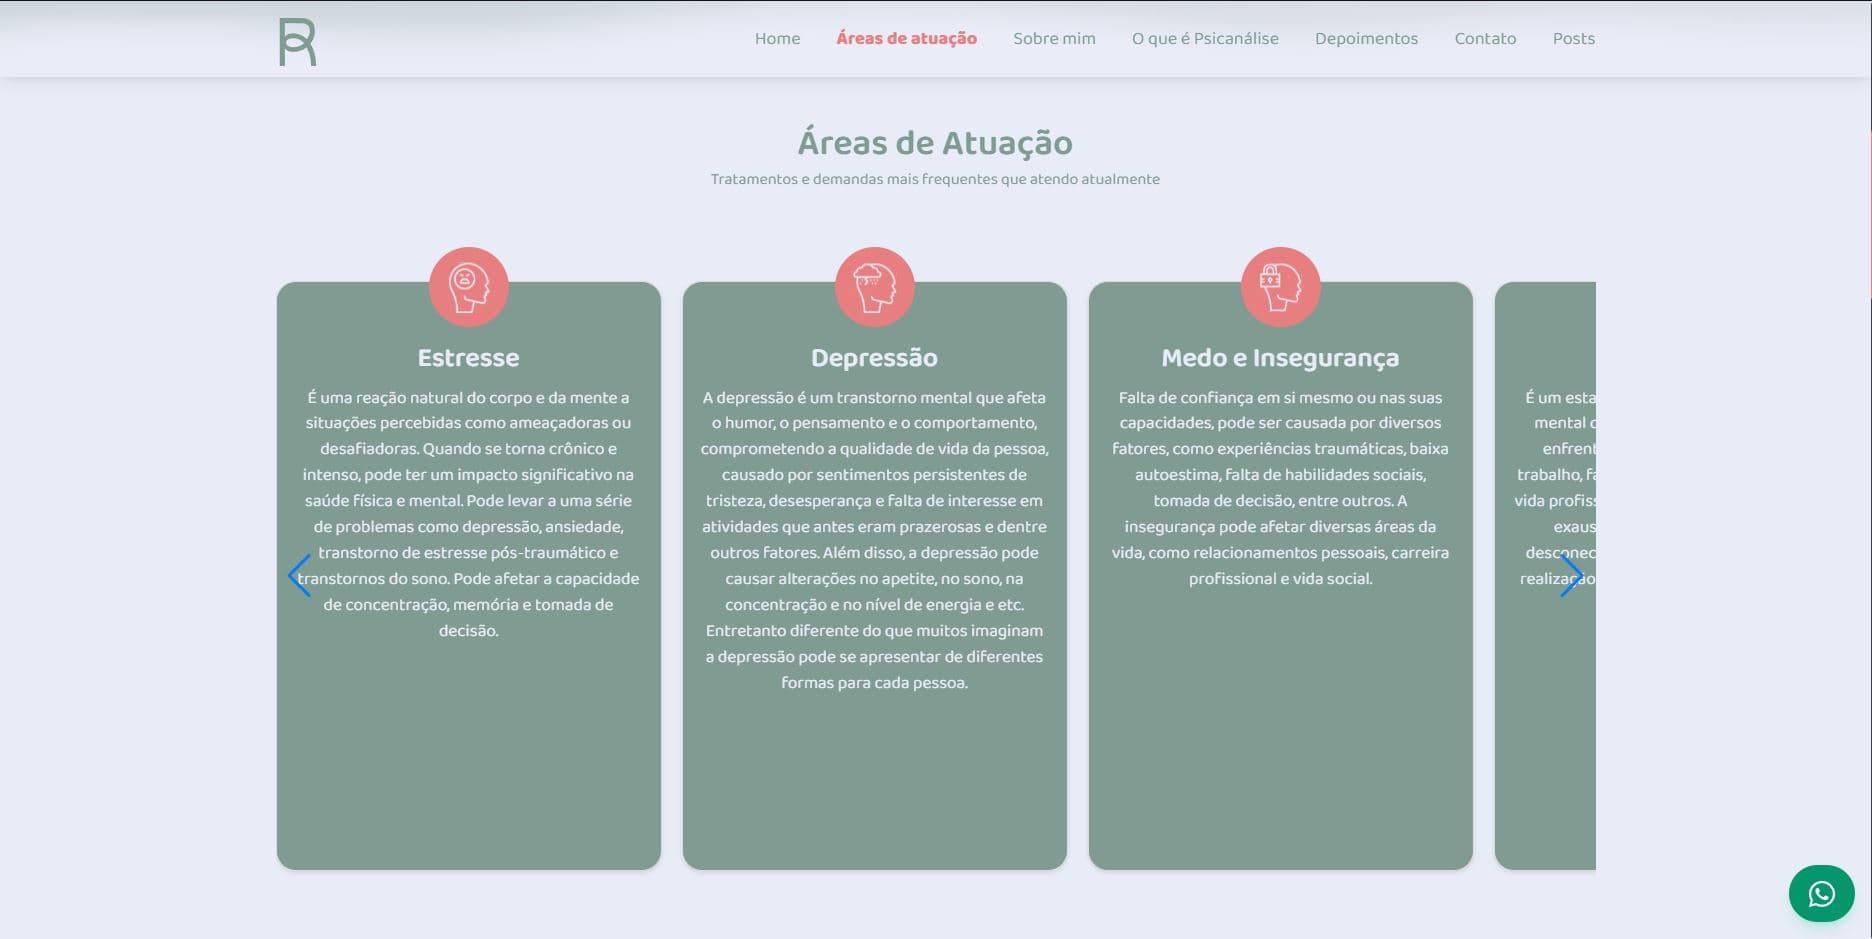Open the Home menu item
1872x939 pixels.
[x=777, y=39]
